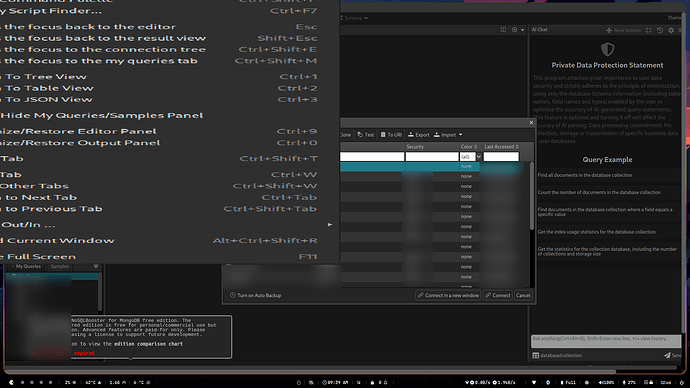Choose To Tree View menu item
This screenshot has height=388, width=690.
pyautogui.click(x=169, y=77)
